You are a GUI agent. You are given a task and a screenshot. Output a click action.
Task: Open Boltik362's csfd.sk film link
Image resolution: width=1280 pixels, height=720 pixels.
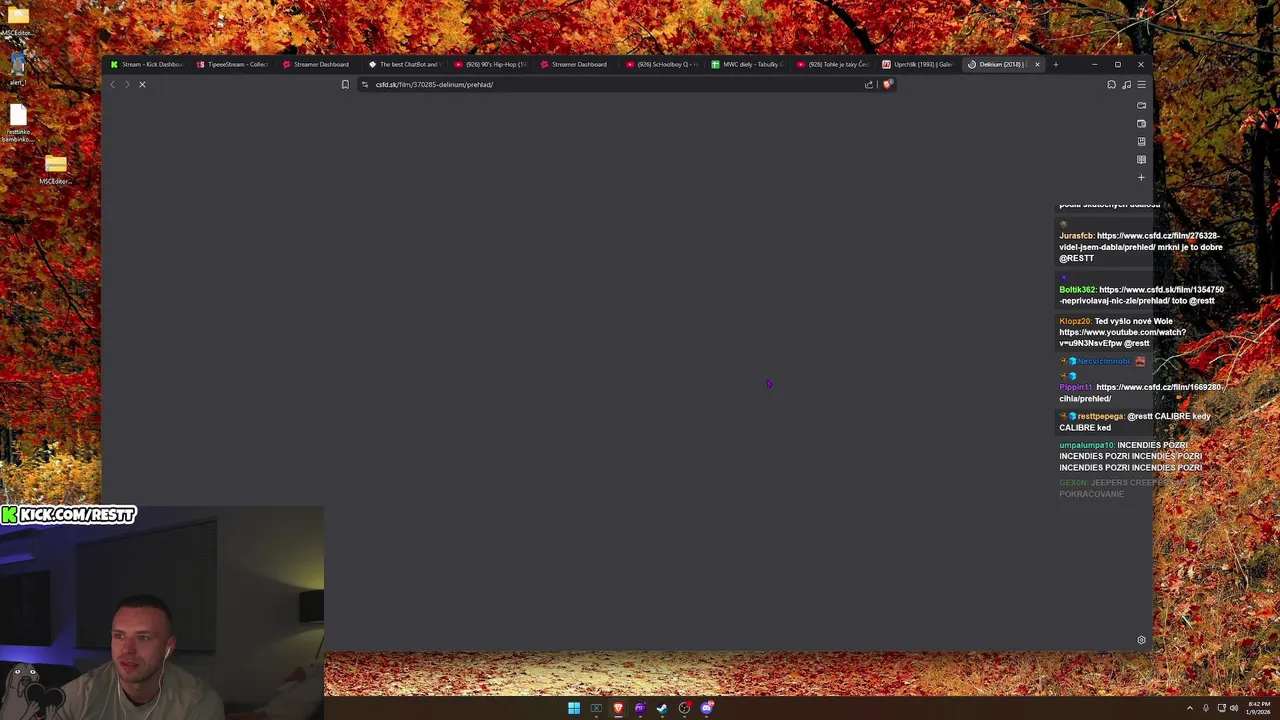click(x=1142, y=295)
